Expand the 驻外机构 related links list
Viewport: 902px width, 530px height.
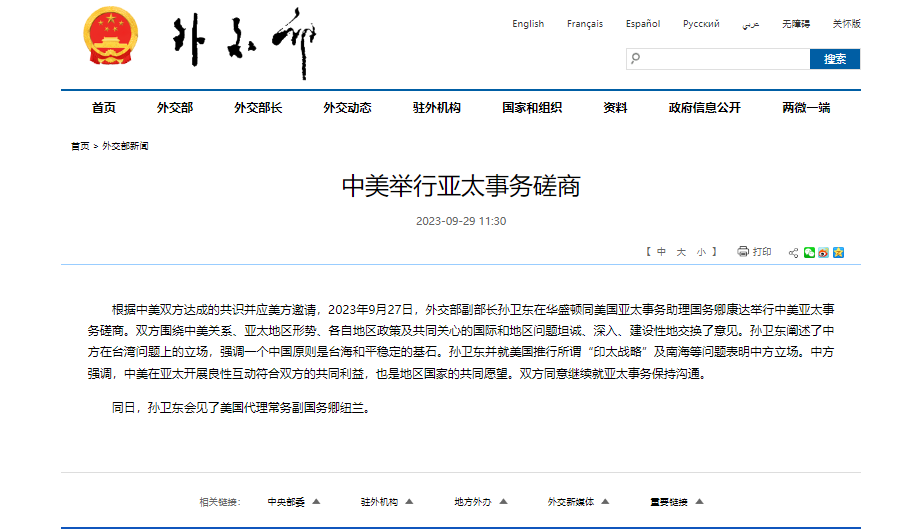(387, 502)
